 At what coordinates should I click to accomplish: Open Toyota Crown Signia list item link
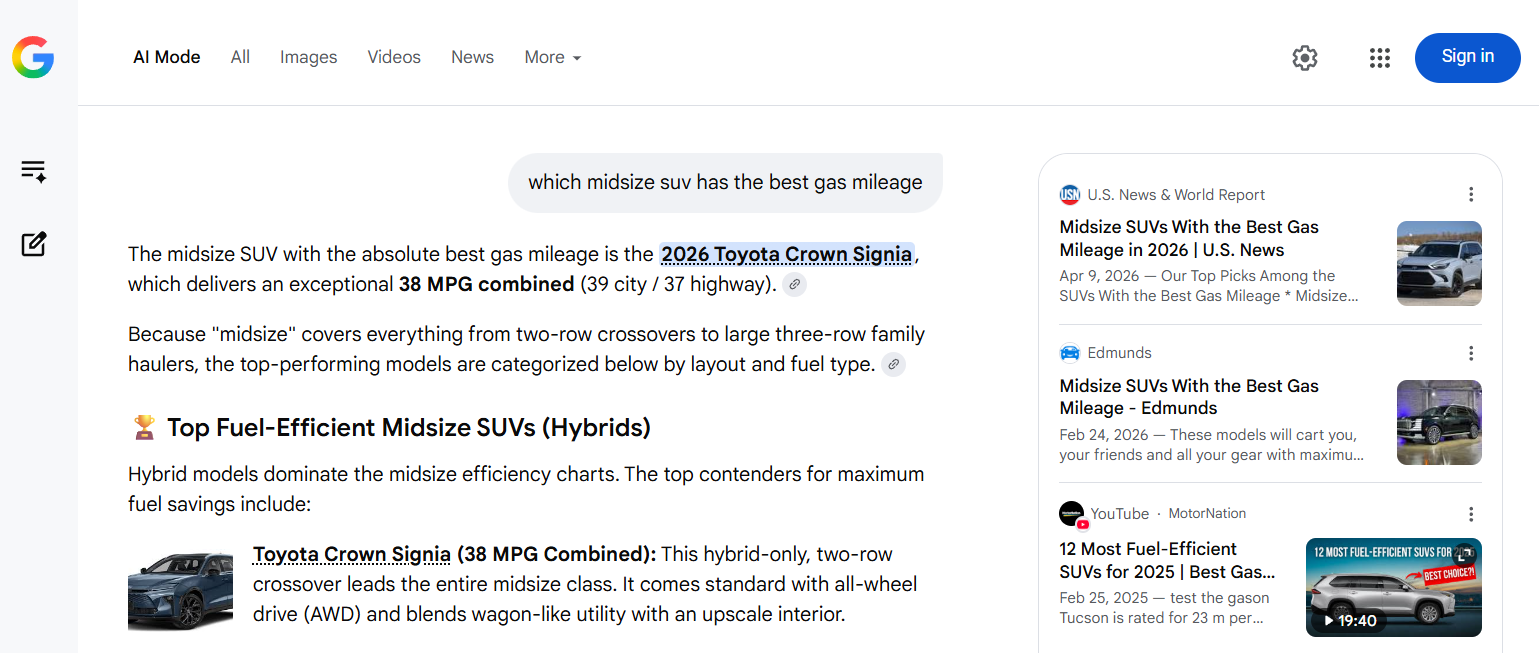pos(352,554)
